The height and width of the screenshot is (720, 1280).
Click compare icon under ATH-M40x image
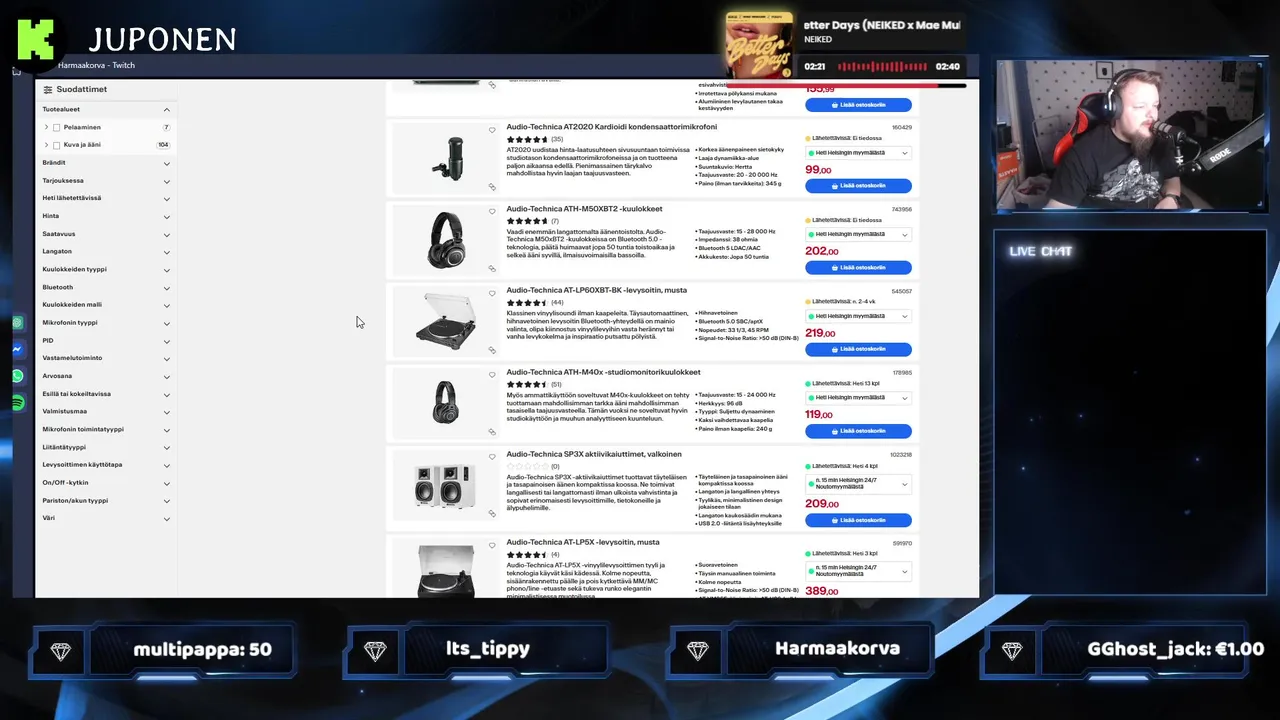coord(492,432)
